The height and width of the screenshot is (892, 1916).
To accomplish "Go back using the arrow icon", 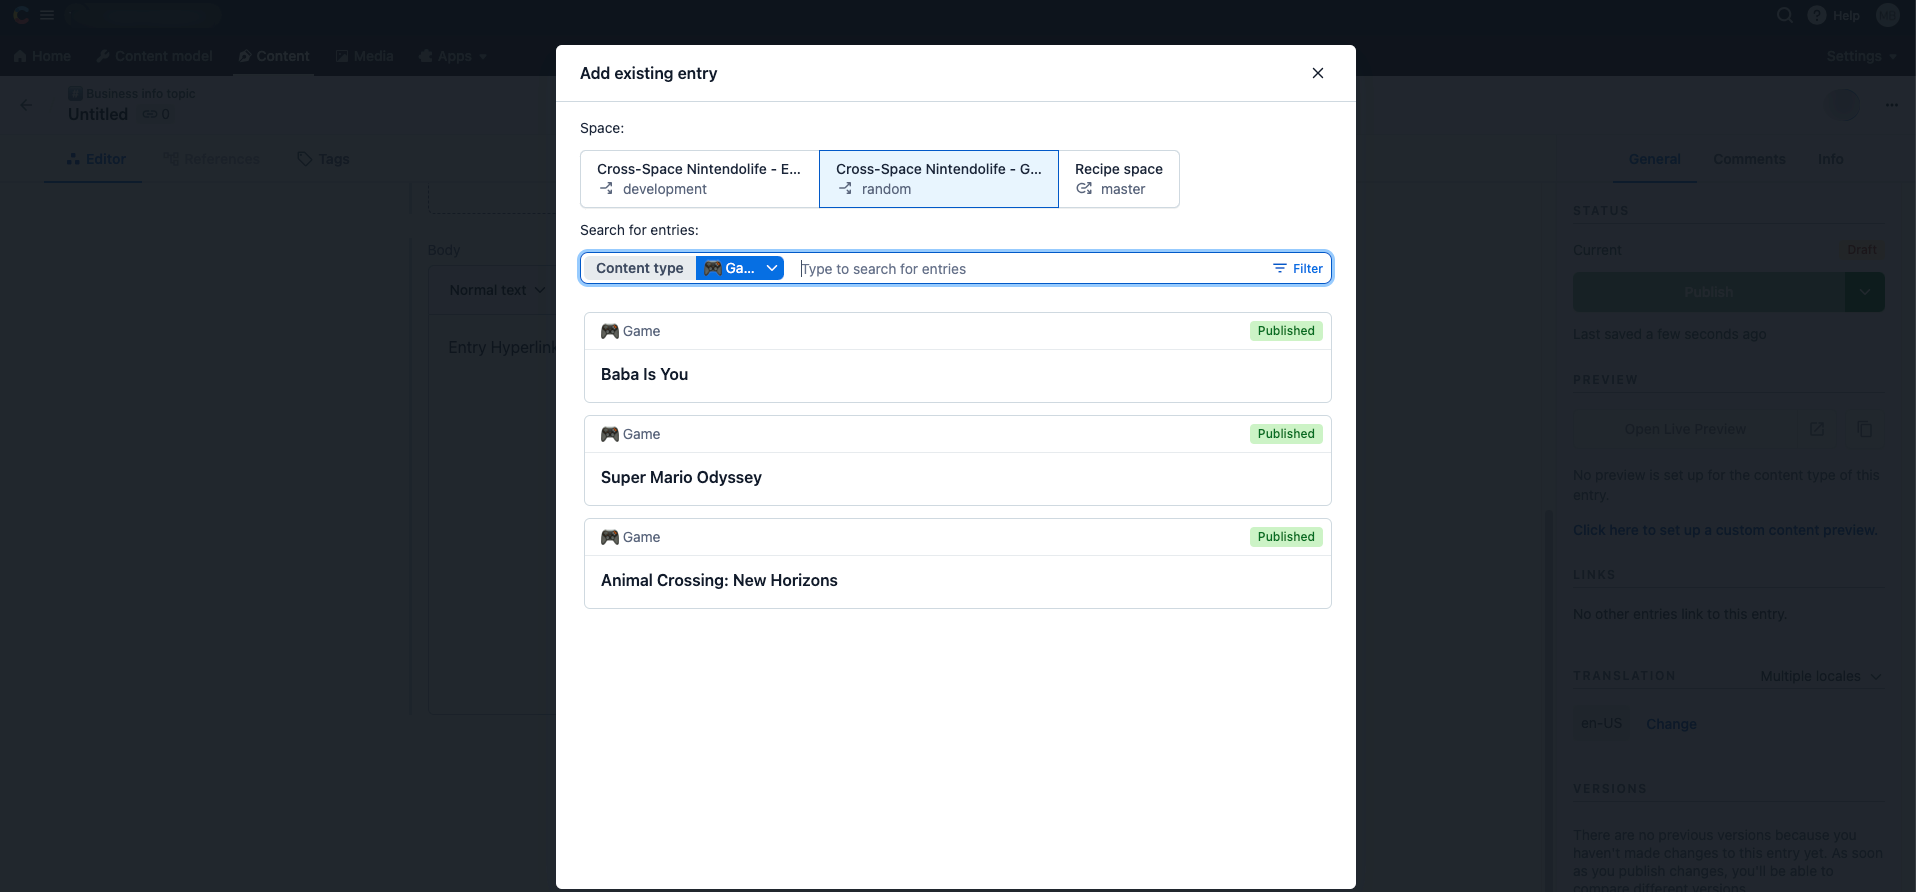I will point(26,104).
